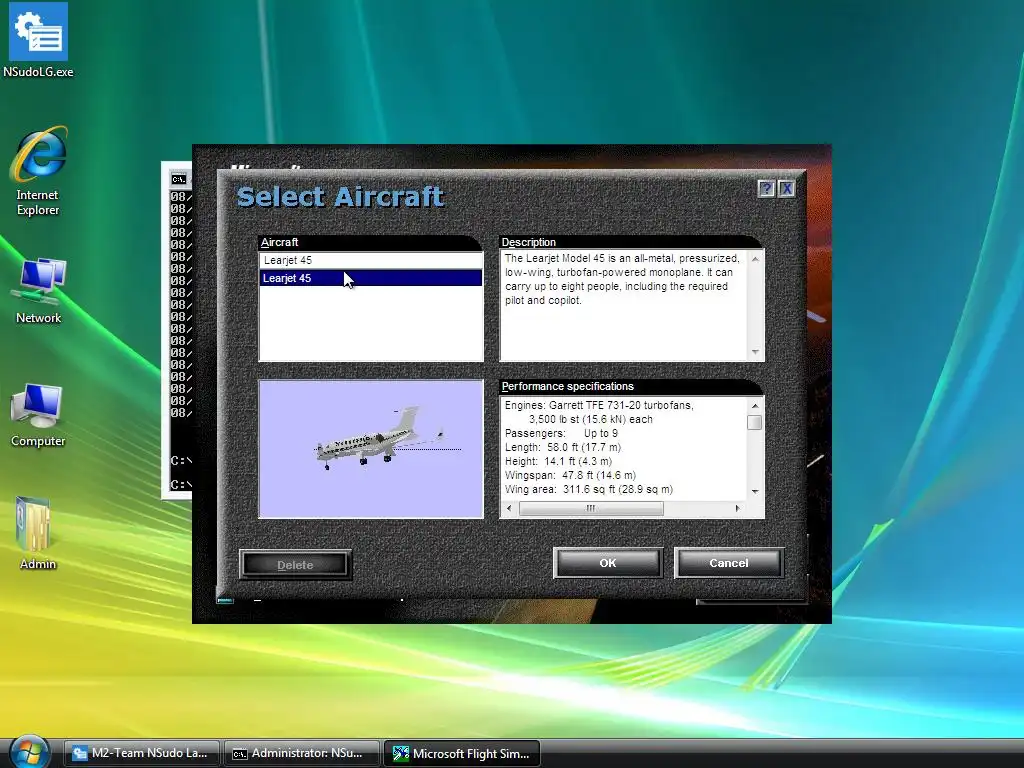Viewport: 1024px width, 768px height.
Task: Click the Passengers line in Performance specifications
Action: point(561,433)
